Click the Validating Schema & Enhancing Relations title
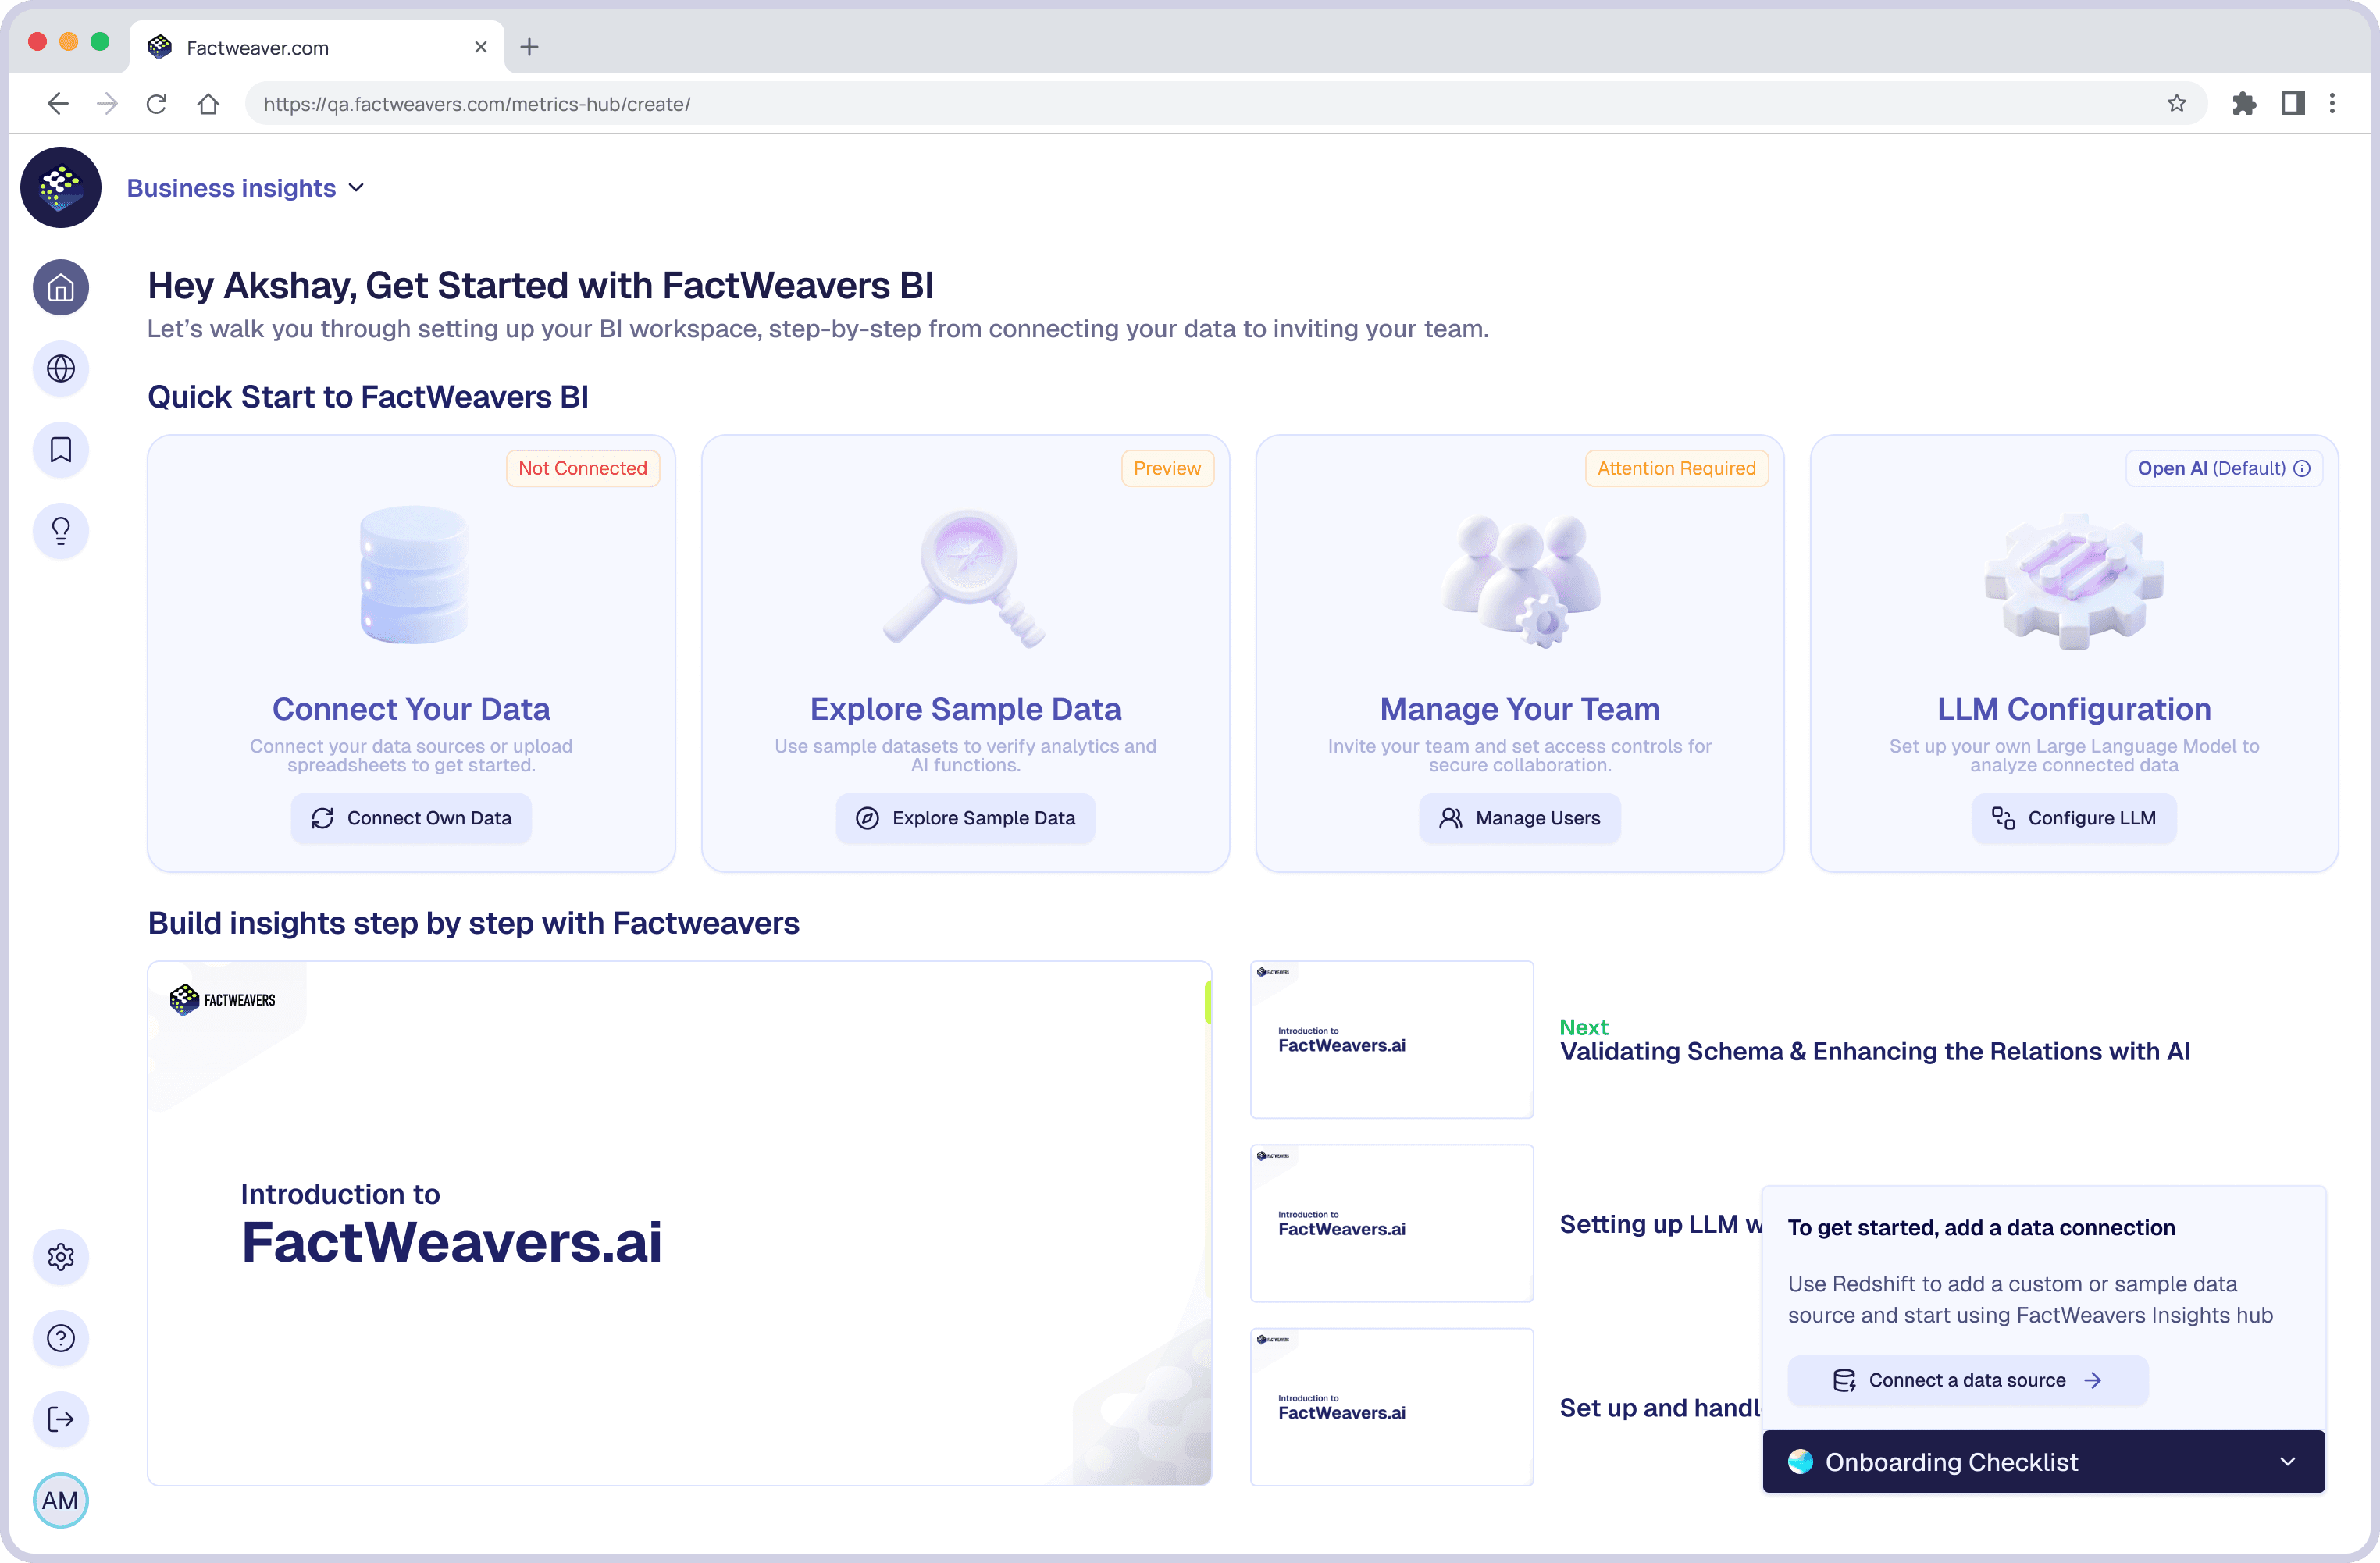This screenshot has width=2380, height=1563. tap(1875, 1051)
